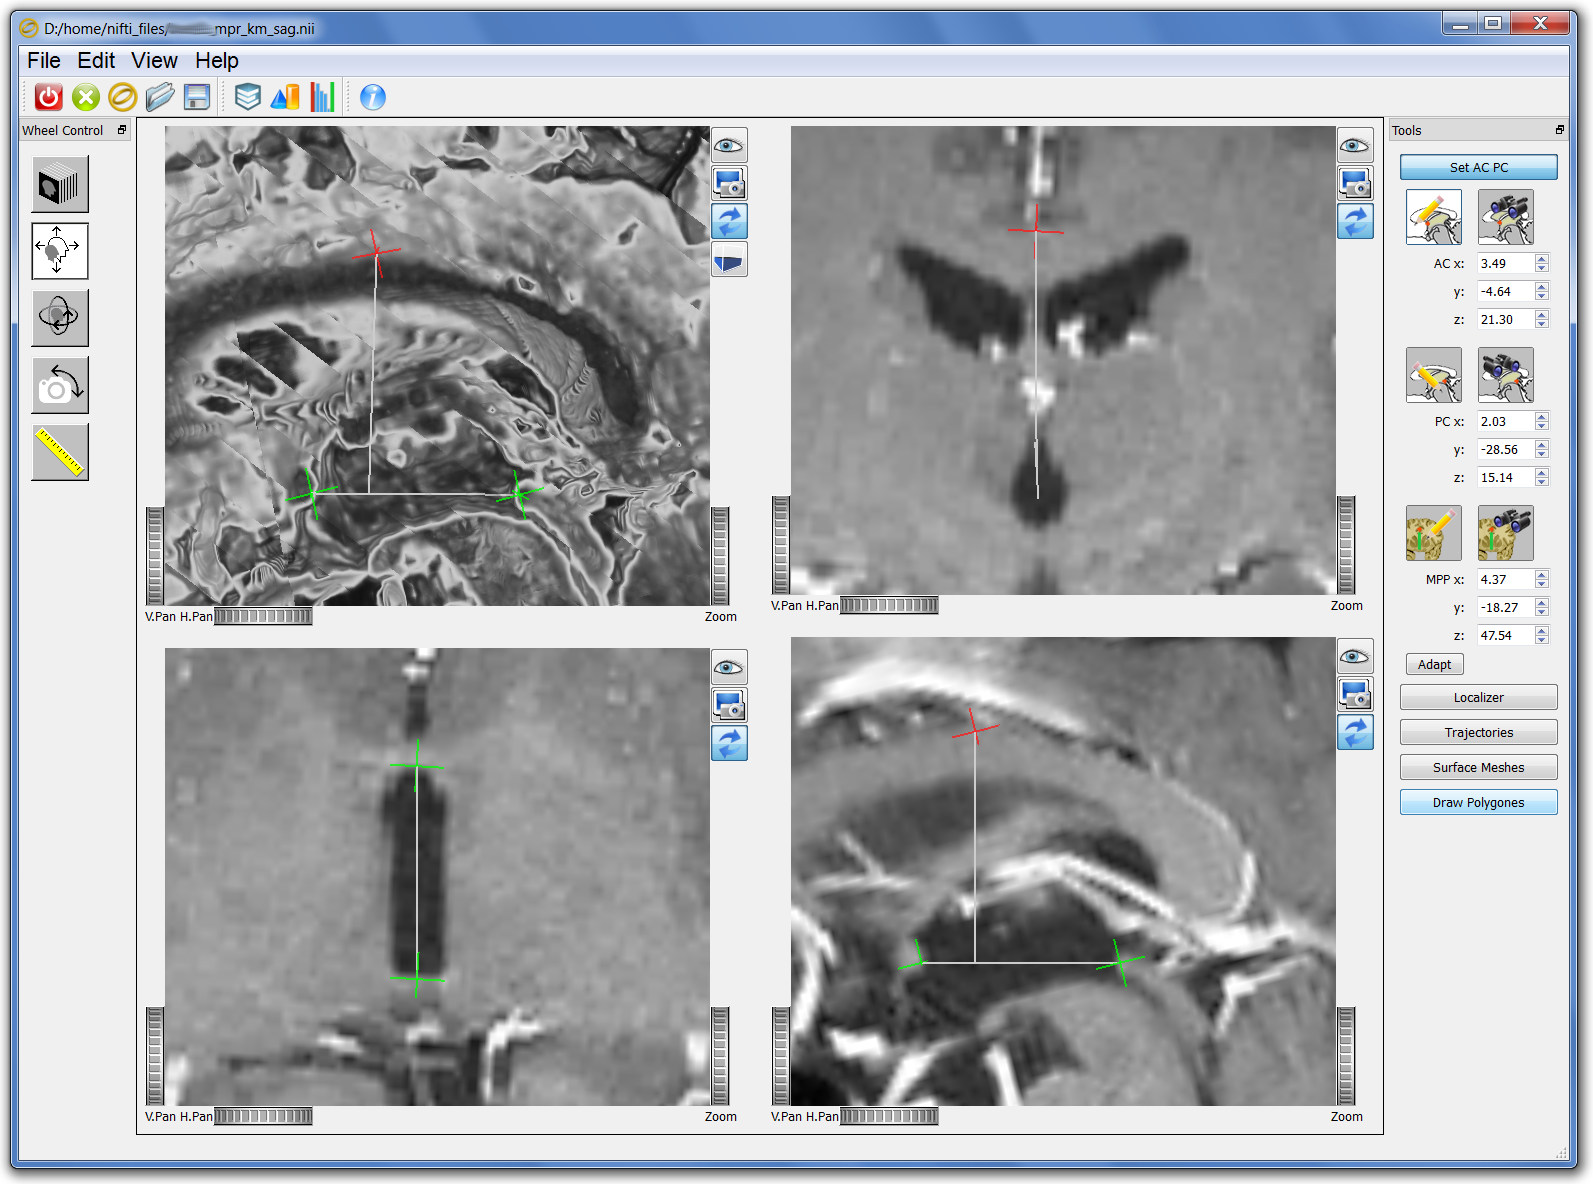This screenshot has width=1593, height=1184.
Task: Select the camera rotate tool
Action: coord(60,385)
